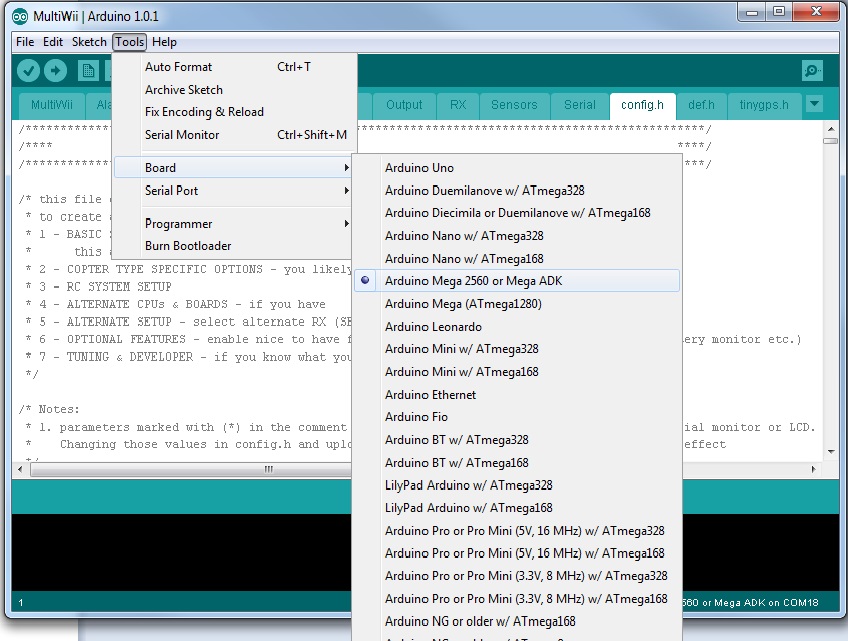Screen dimensions: 848x641
Task: Select Pro Mini (5V, 16 MHz) w/ ATmega168
Action: click(x=517, y=553)
